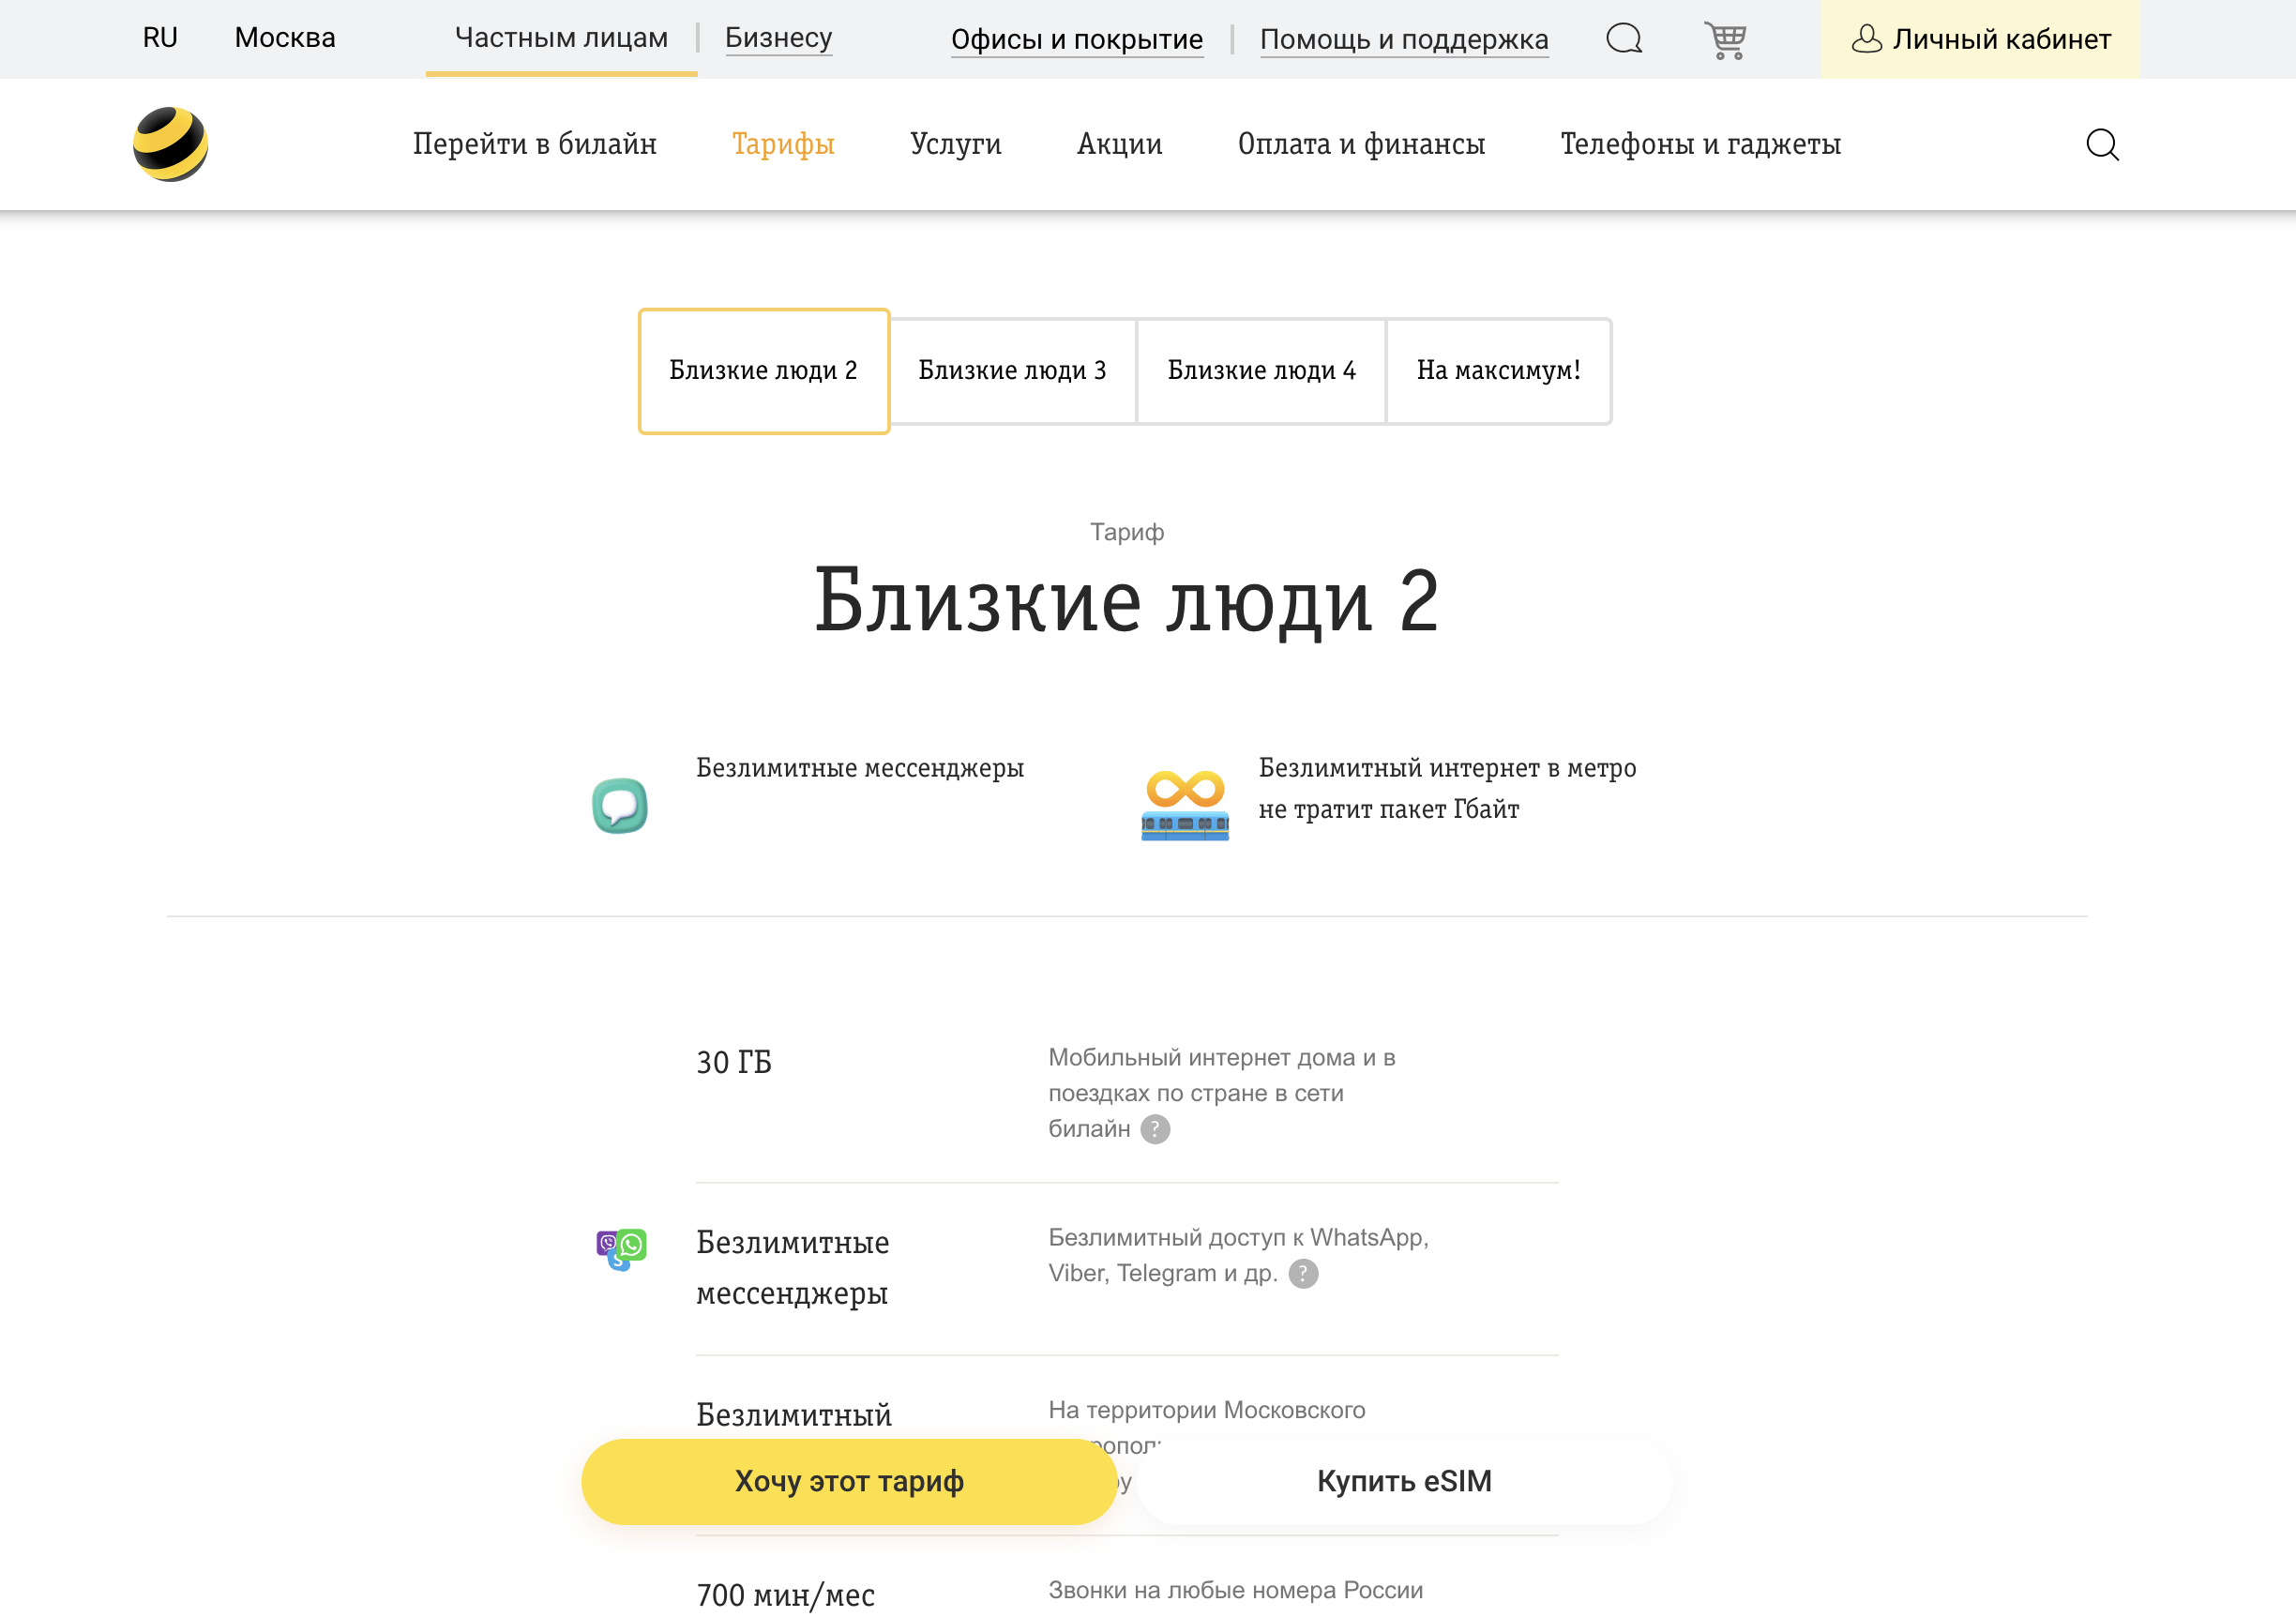Open search in the main navigation bar
Viewport: 2296px width, 1617px height.
[2103, 144]
